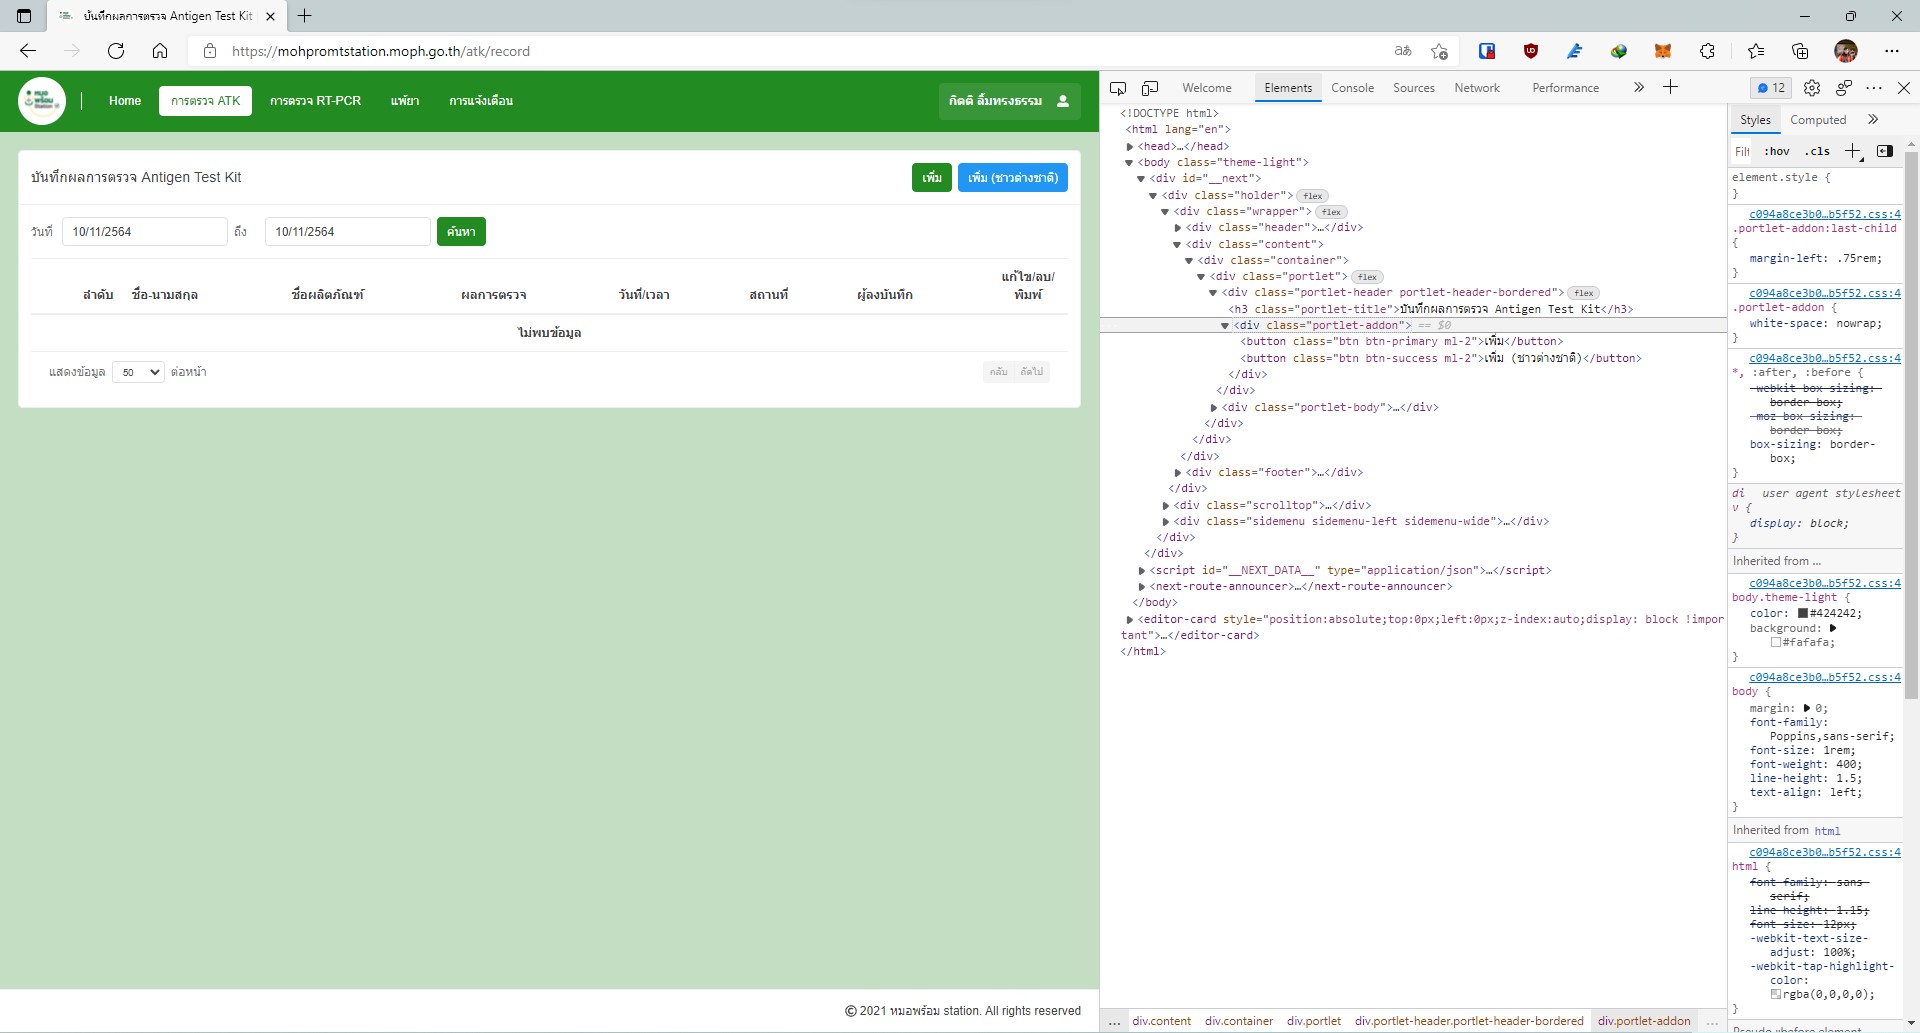Viewport: 1920px width, 1033px height.
Task: Open the MetaMask fox extension
Action: tap(1663, 51)
